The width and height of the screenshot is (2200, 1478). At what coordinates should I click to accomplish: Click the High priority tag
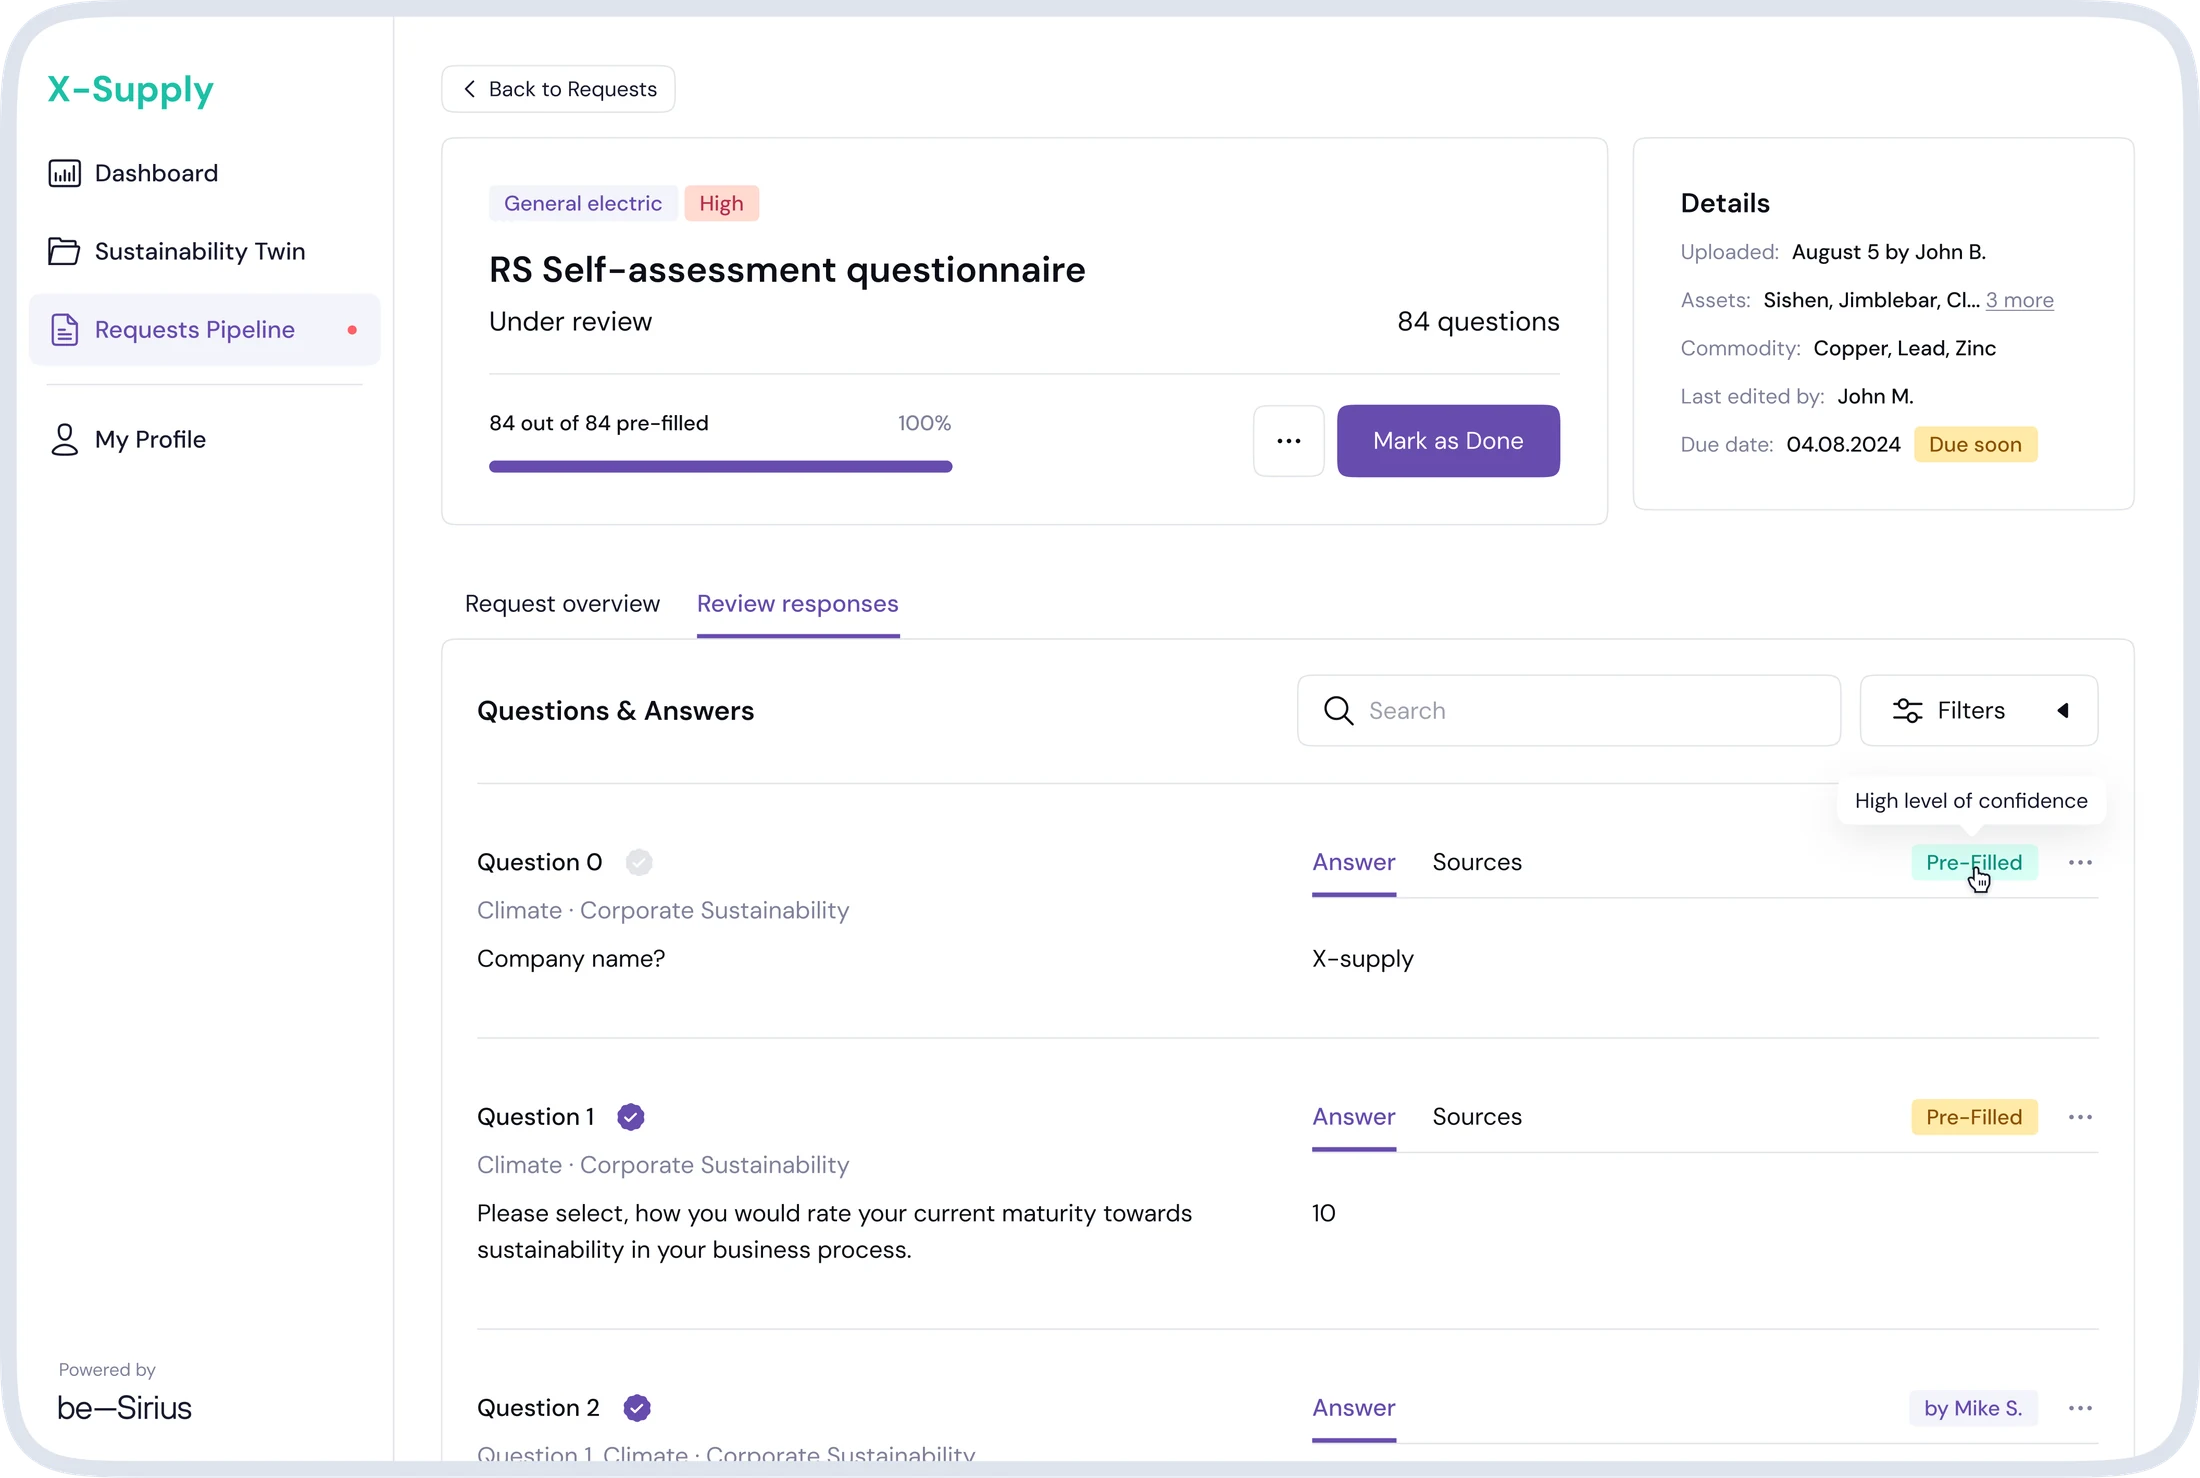[x=721, y=203]
